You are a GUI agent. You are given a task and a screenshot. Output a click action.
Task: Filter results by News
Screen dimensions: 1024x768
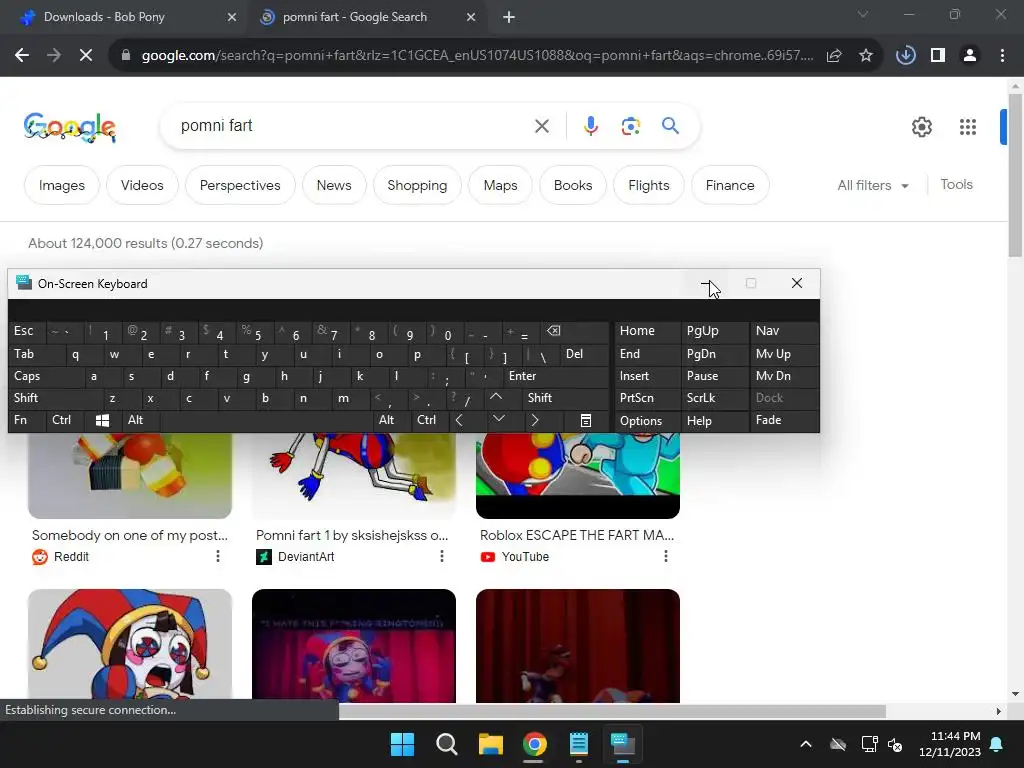click(334, 185)
